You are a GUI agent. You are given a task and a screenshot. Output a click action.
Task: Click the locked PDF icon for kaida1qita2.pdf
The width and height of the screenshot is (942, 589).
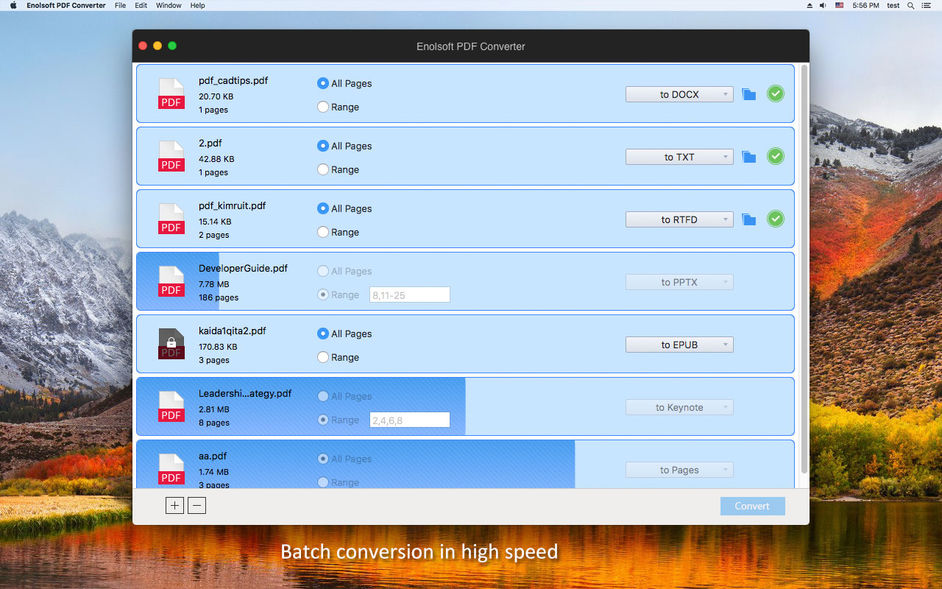click(171, 344)
